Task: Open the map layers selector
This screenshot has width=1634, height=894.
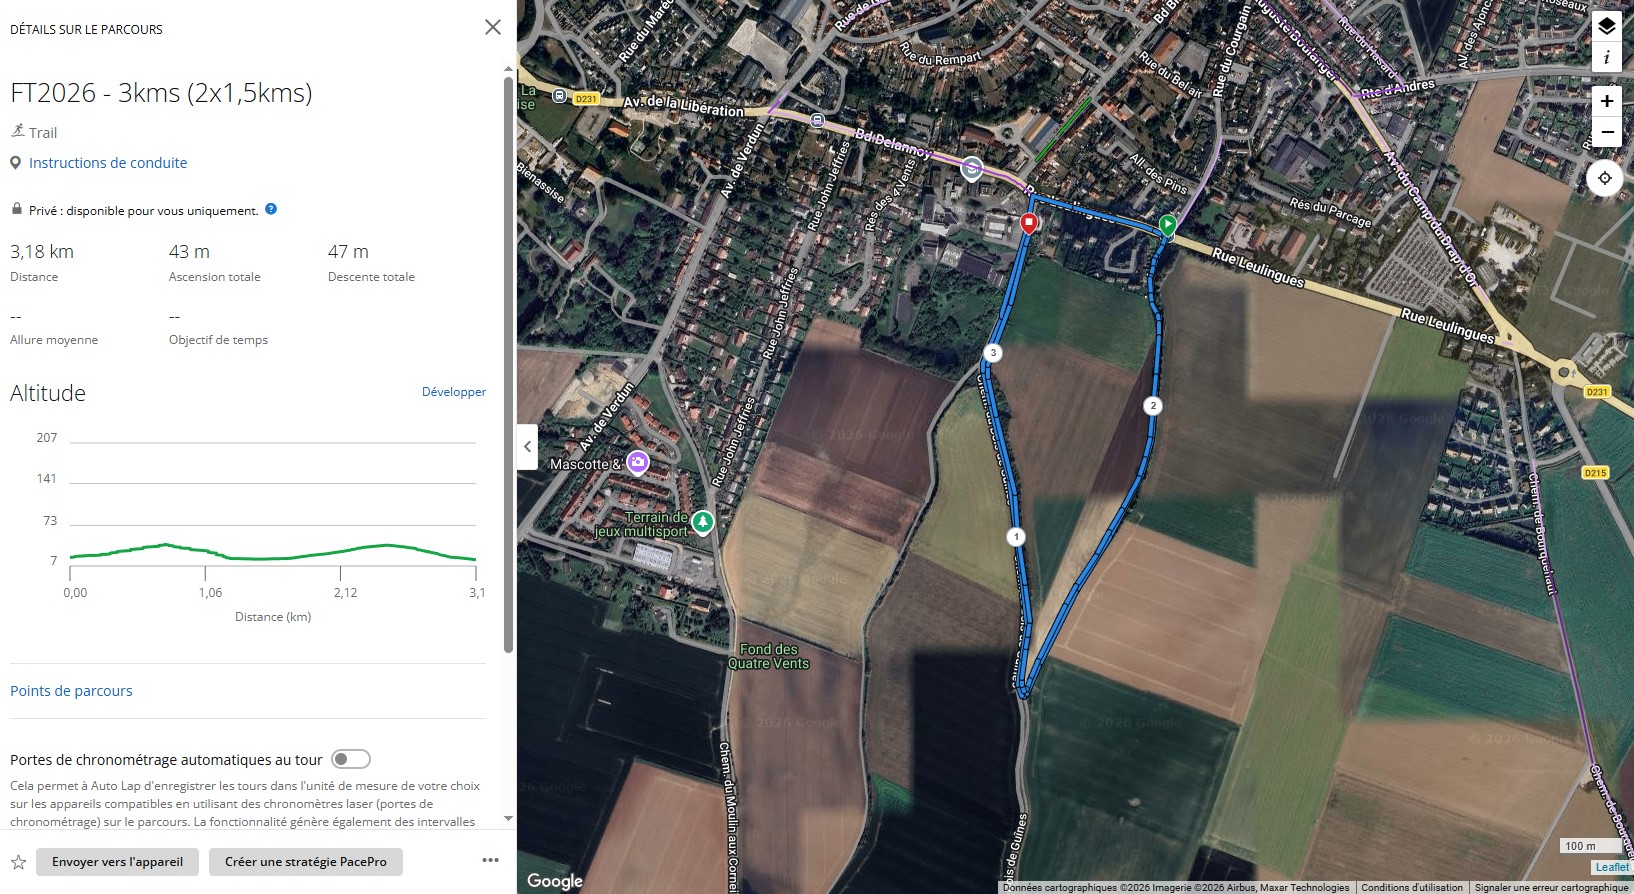Action: point(1606,26)
